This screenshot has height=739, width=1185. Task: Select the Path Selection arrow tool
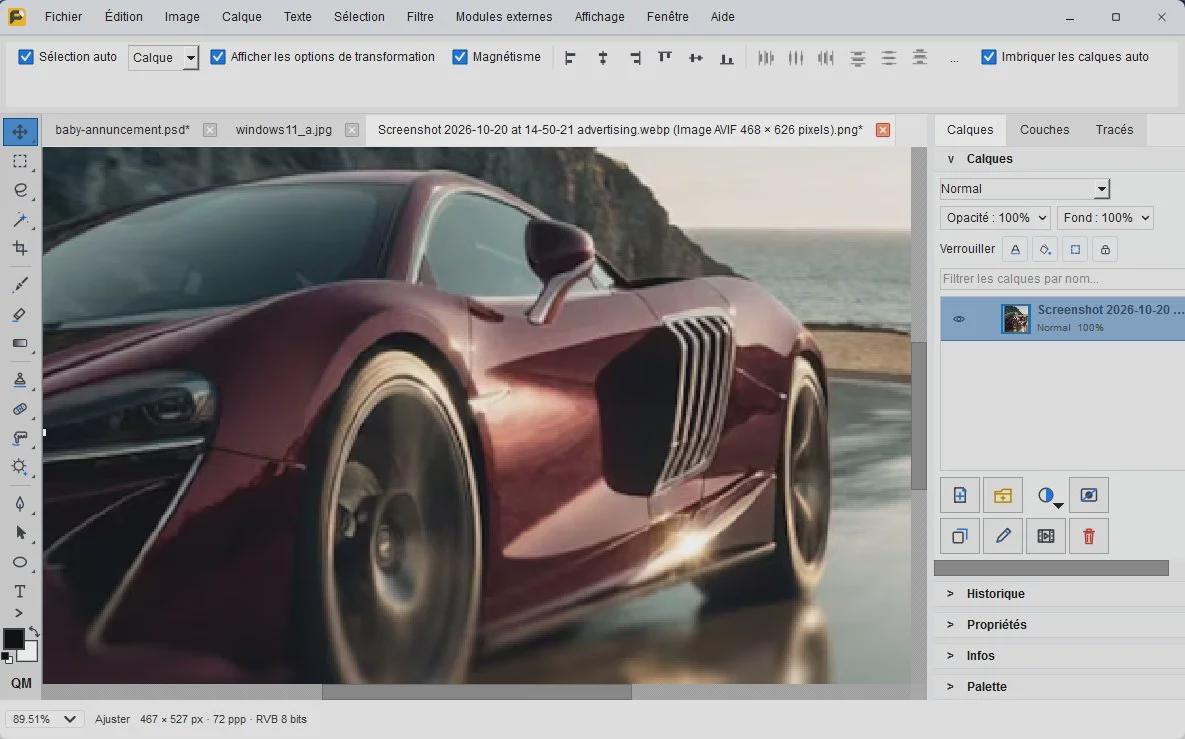(20, 533)
